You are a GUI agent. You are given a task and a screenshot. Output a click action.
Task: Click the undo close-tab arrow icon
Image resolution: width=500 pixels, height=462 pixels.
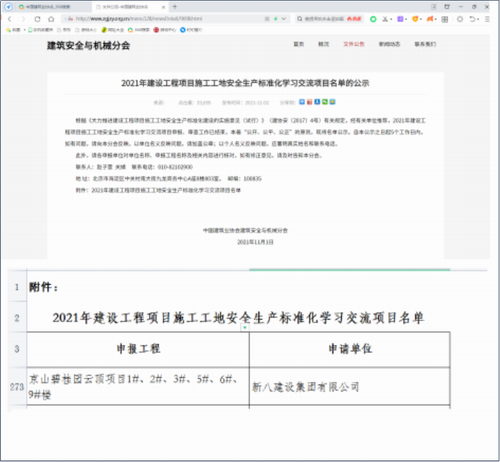472,19
